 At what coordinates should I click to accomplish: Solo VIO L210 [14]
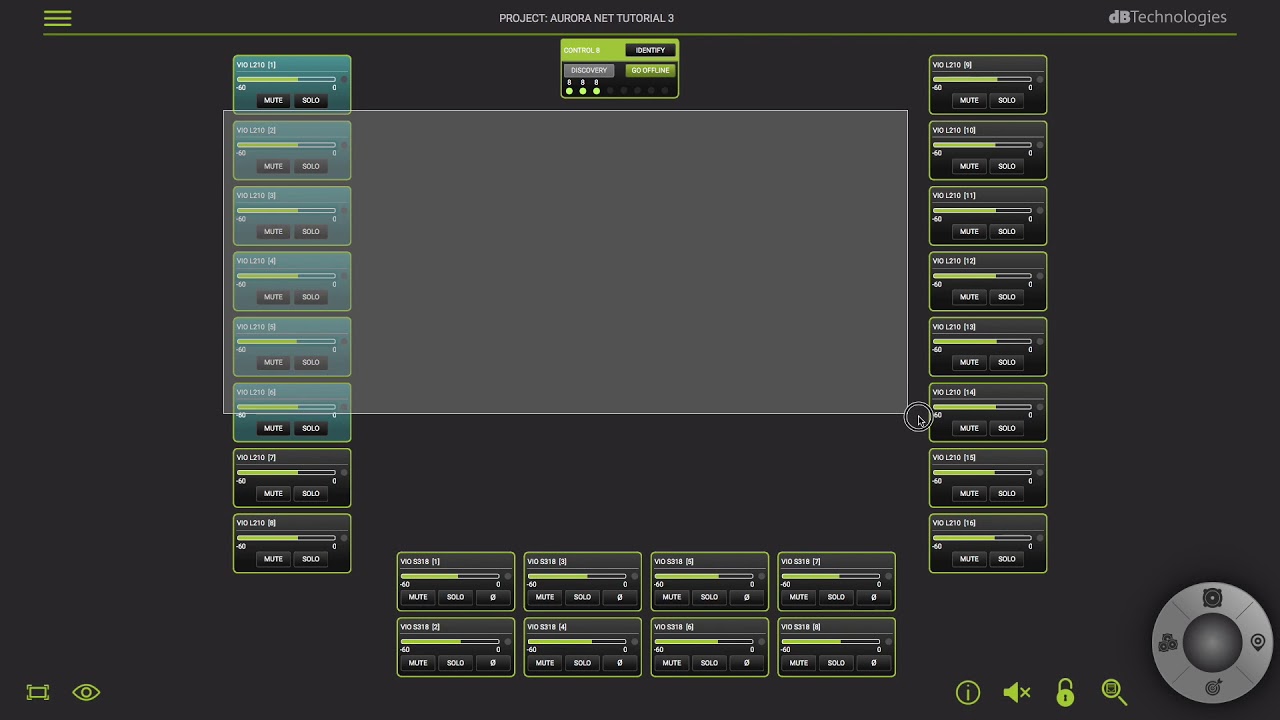[x=1007, y=428]
